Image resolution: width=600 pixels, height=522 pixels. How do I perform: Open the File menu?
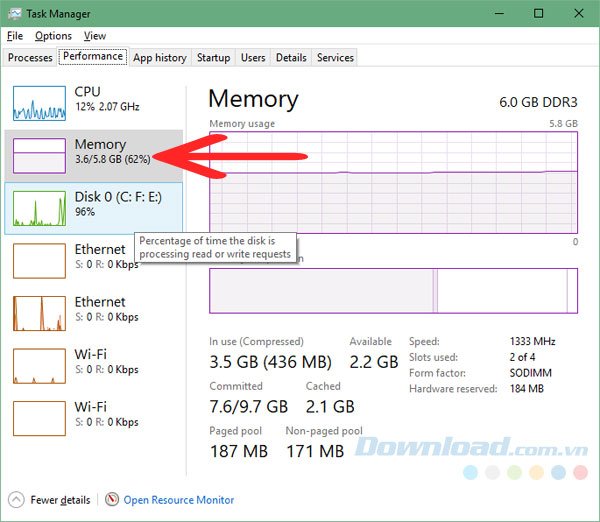pyautogui.click(x=15, y=36)
